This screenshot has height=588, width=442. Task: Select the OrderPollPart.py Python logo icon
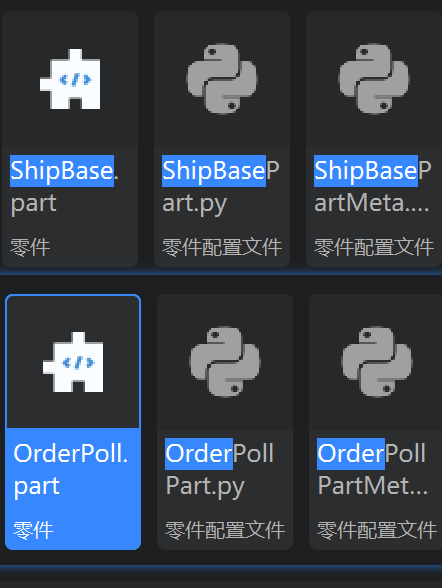225,362
